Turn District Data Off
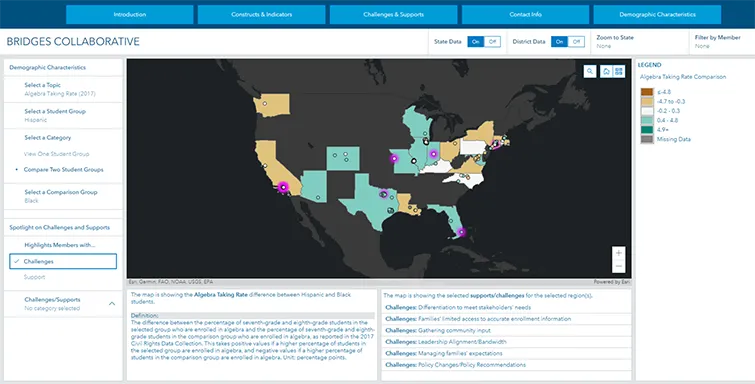The width and height of the screenshot is (755, 384). pos(576,42)
